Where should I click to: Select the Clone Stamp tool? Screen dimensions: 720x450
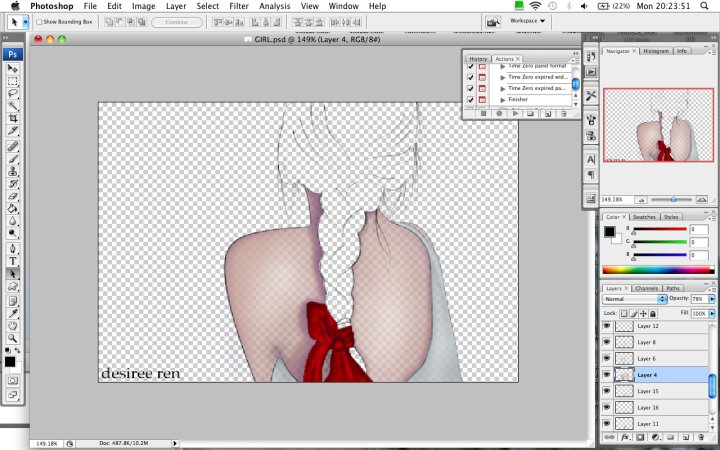click(12, 171)
